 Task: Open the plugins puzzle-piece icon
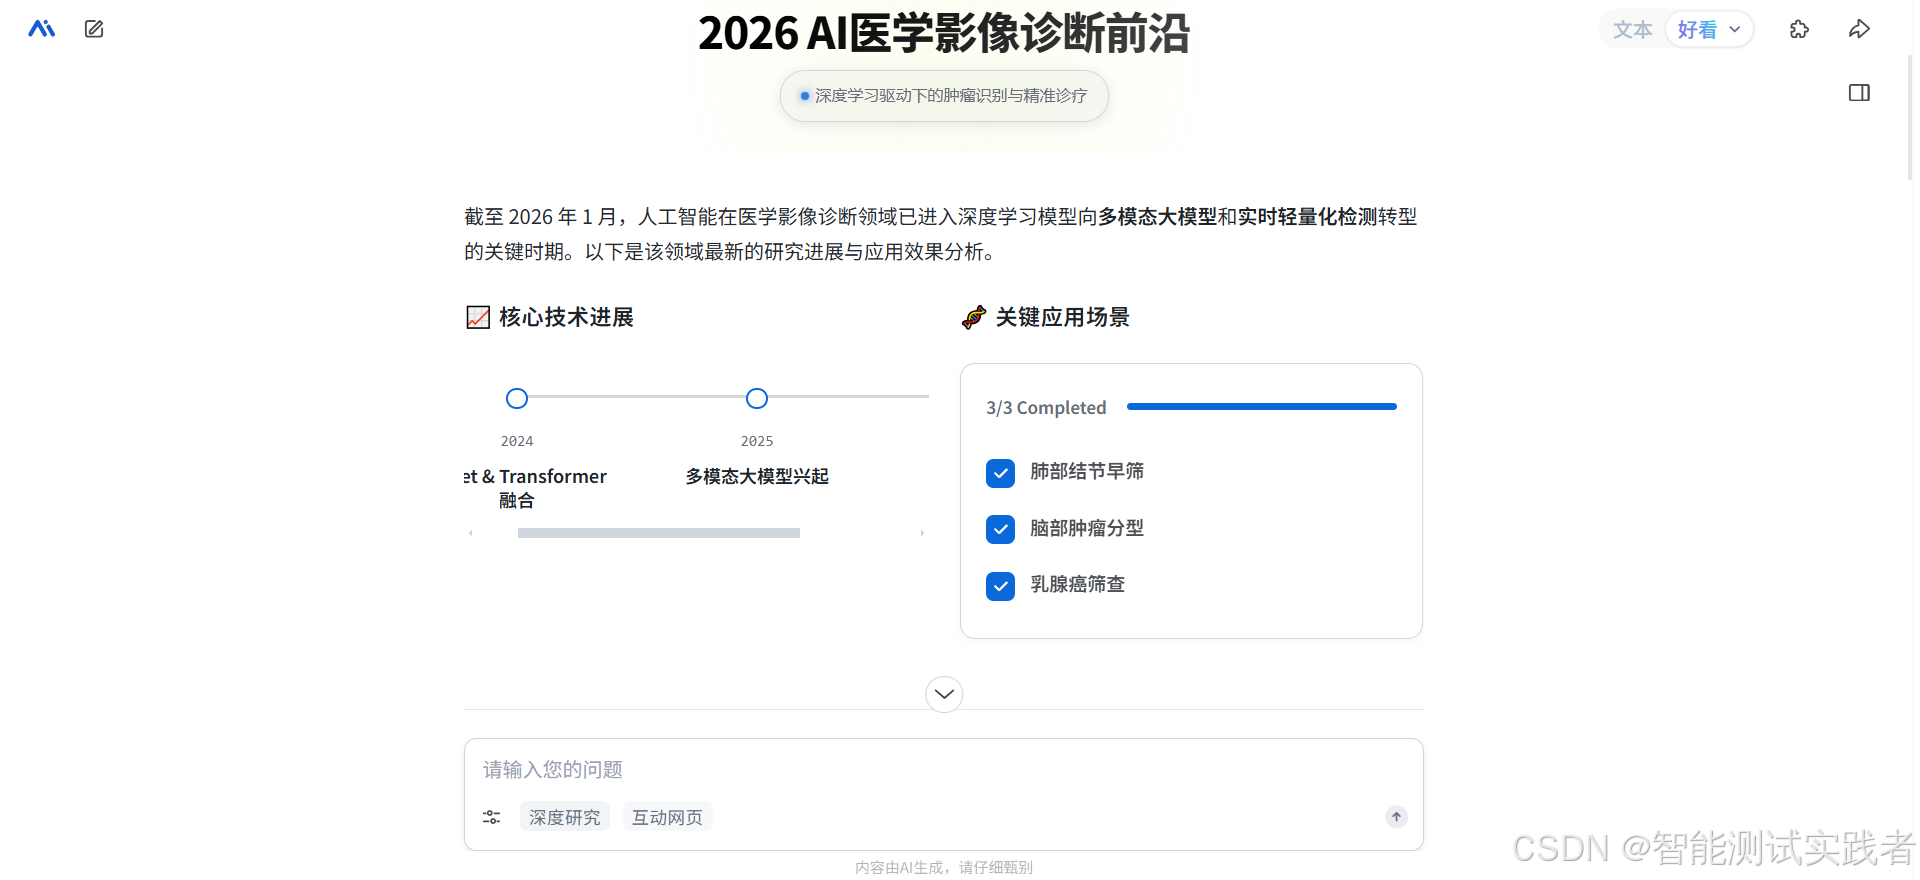(1799, 30)
